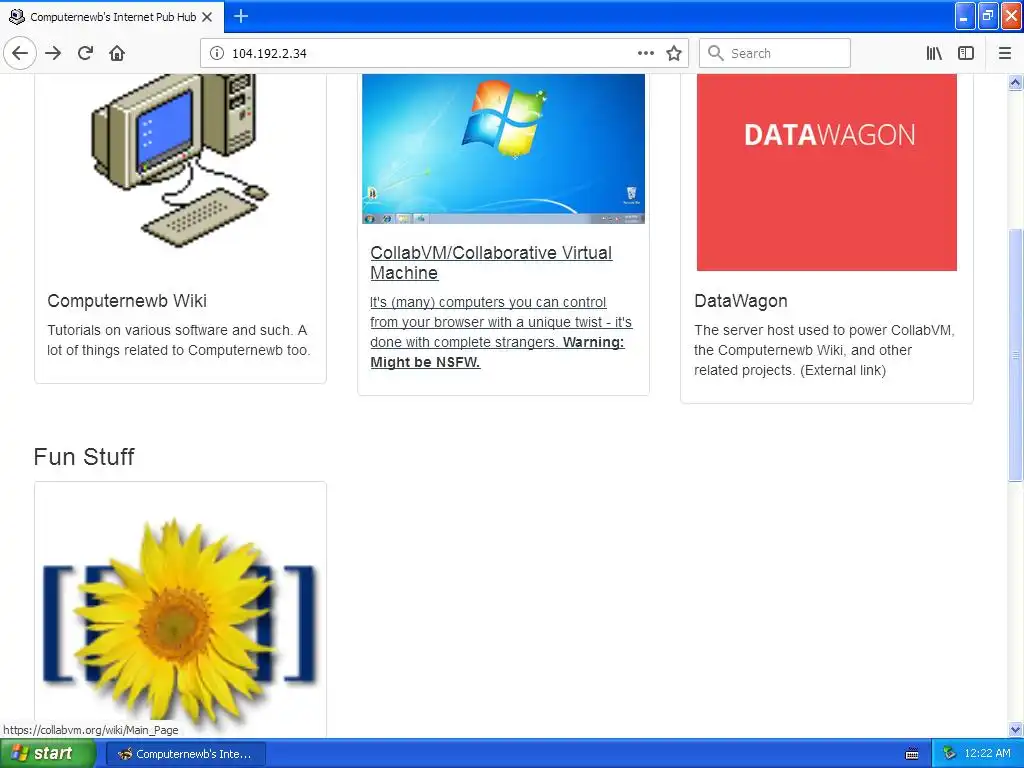This screenshot has width=1024, height=768.
Task: Open page actions three-dot menu
Action: (x=645, y=53)
